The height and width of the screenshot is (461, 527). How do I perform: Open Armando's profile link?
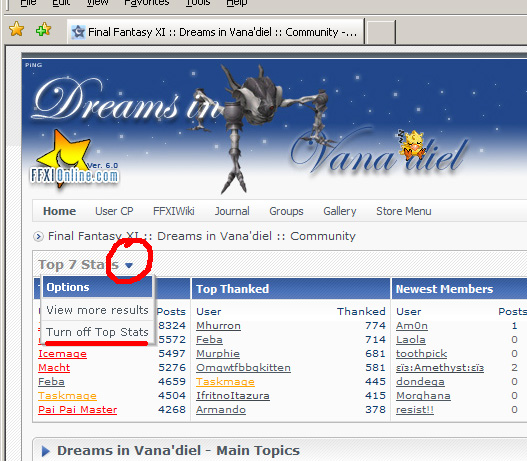221,410
